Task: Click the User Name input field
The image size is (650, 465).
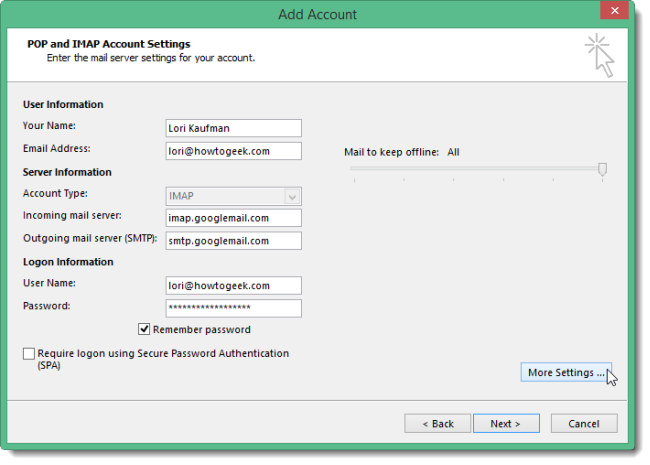Action: [233, 286]
